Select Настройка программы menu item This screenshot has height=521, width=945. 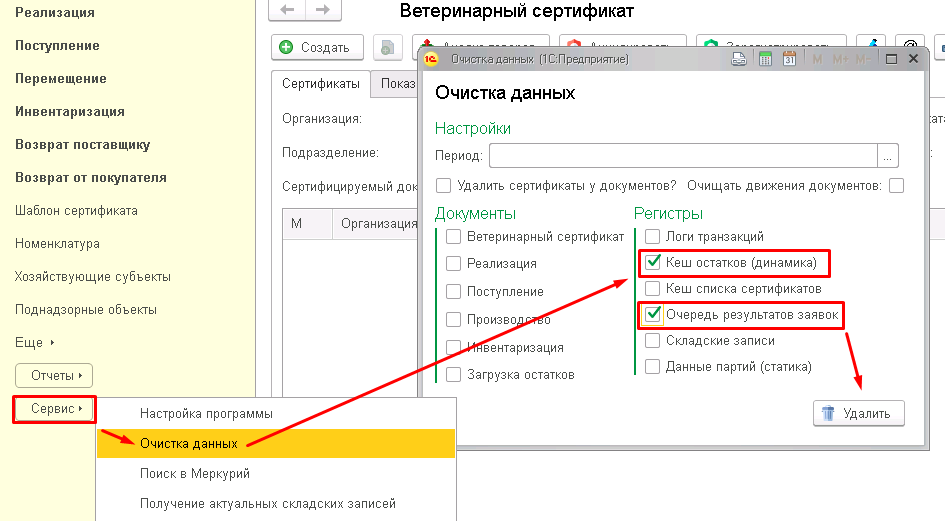(x=275, y=414)
